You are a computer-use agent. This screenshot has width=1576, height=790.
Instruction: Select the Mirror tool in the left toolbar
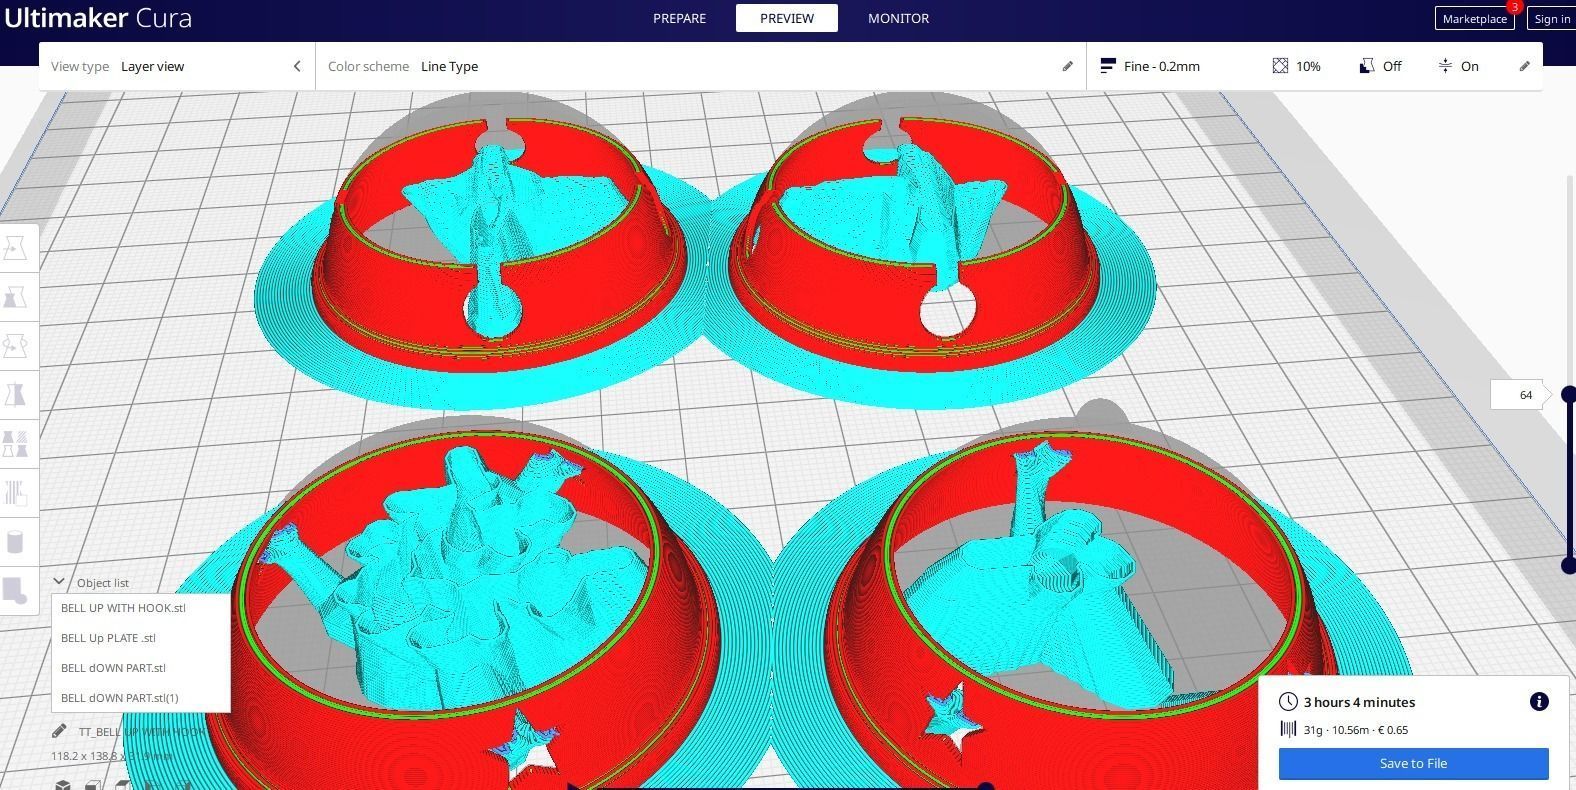click(16, 395)
